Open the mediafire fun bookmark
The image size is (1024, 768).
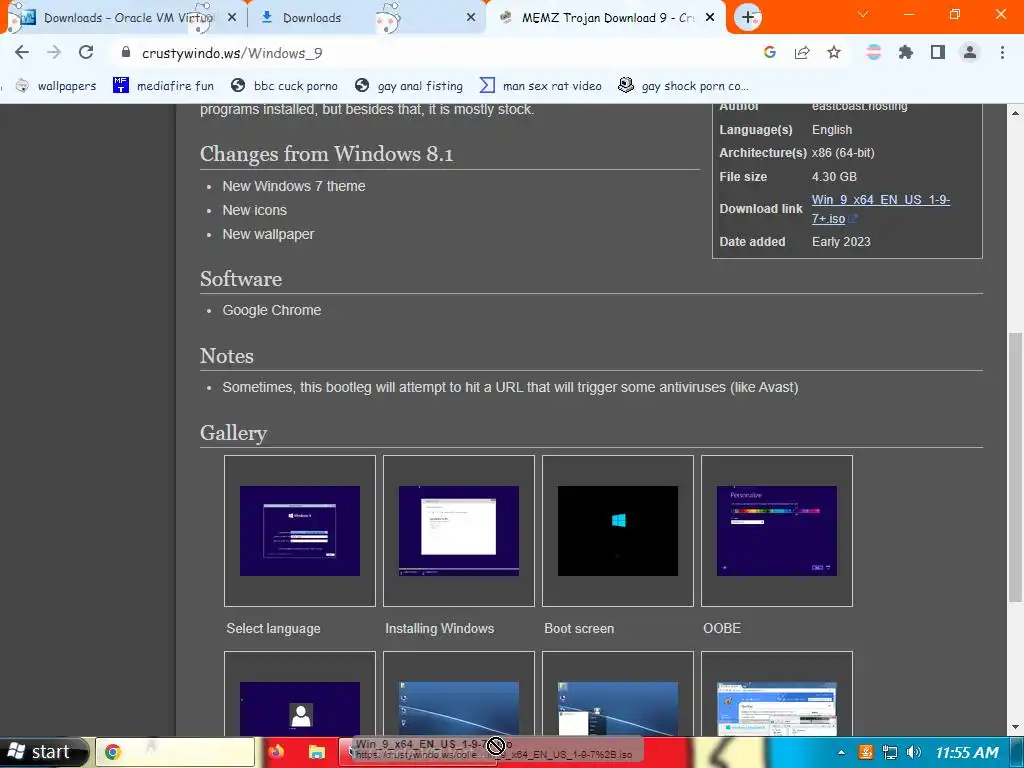[x=164, y=86]
